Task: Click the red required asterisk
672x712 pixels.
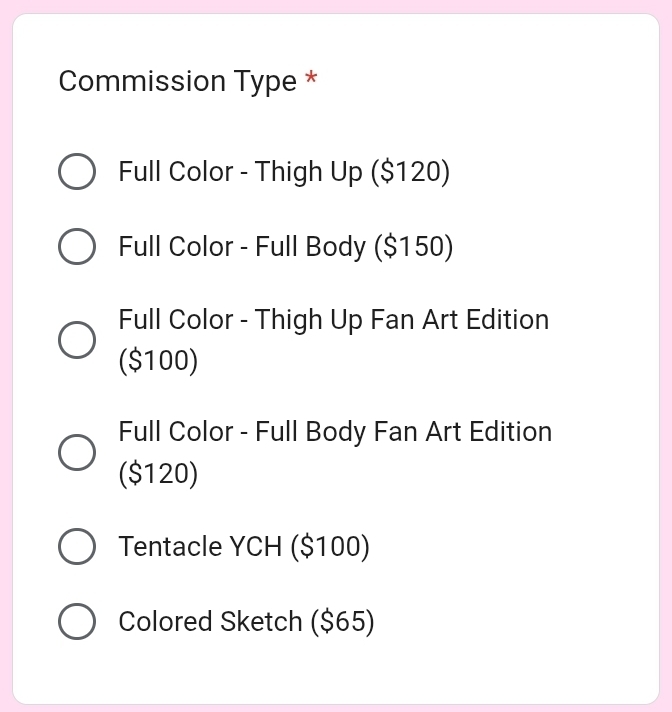Action: [x=311, y=80]
